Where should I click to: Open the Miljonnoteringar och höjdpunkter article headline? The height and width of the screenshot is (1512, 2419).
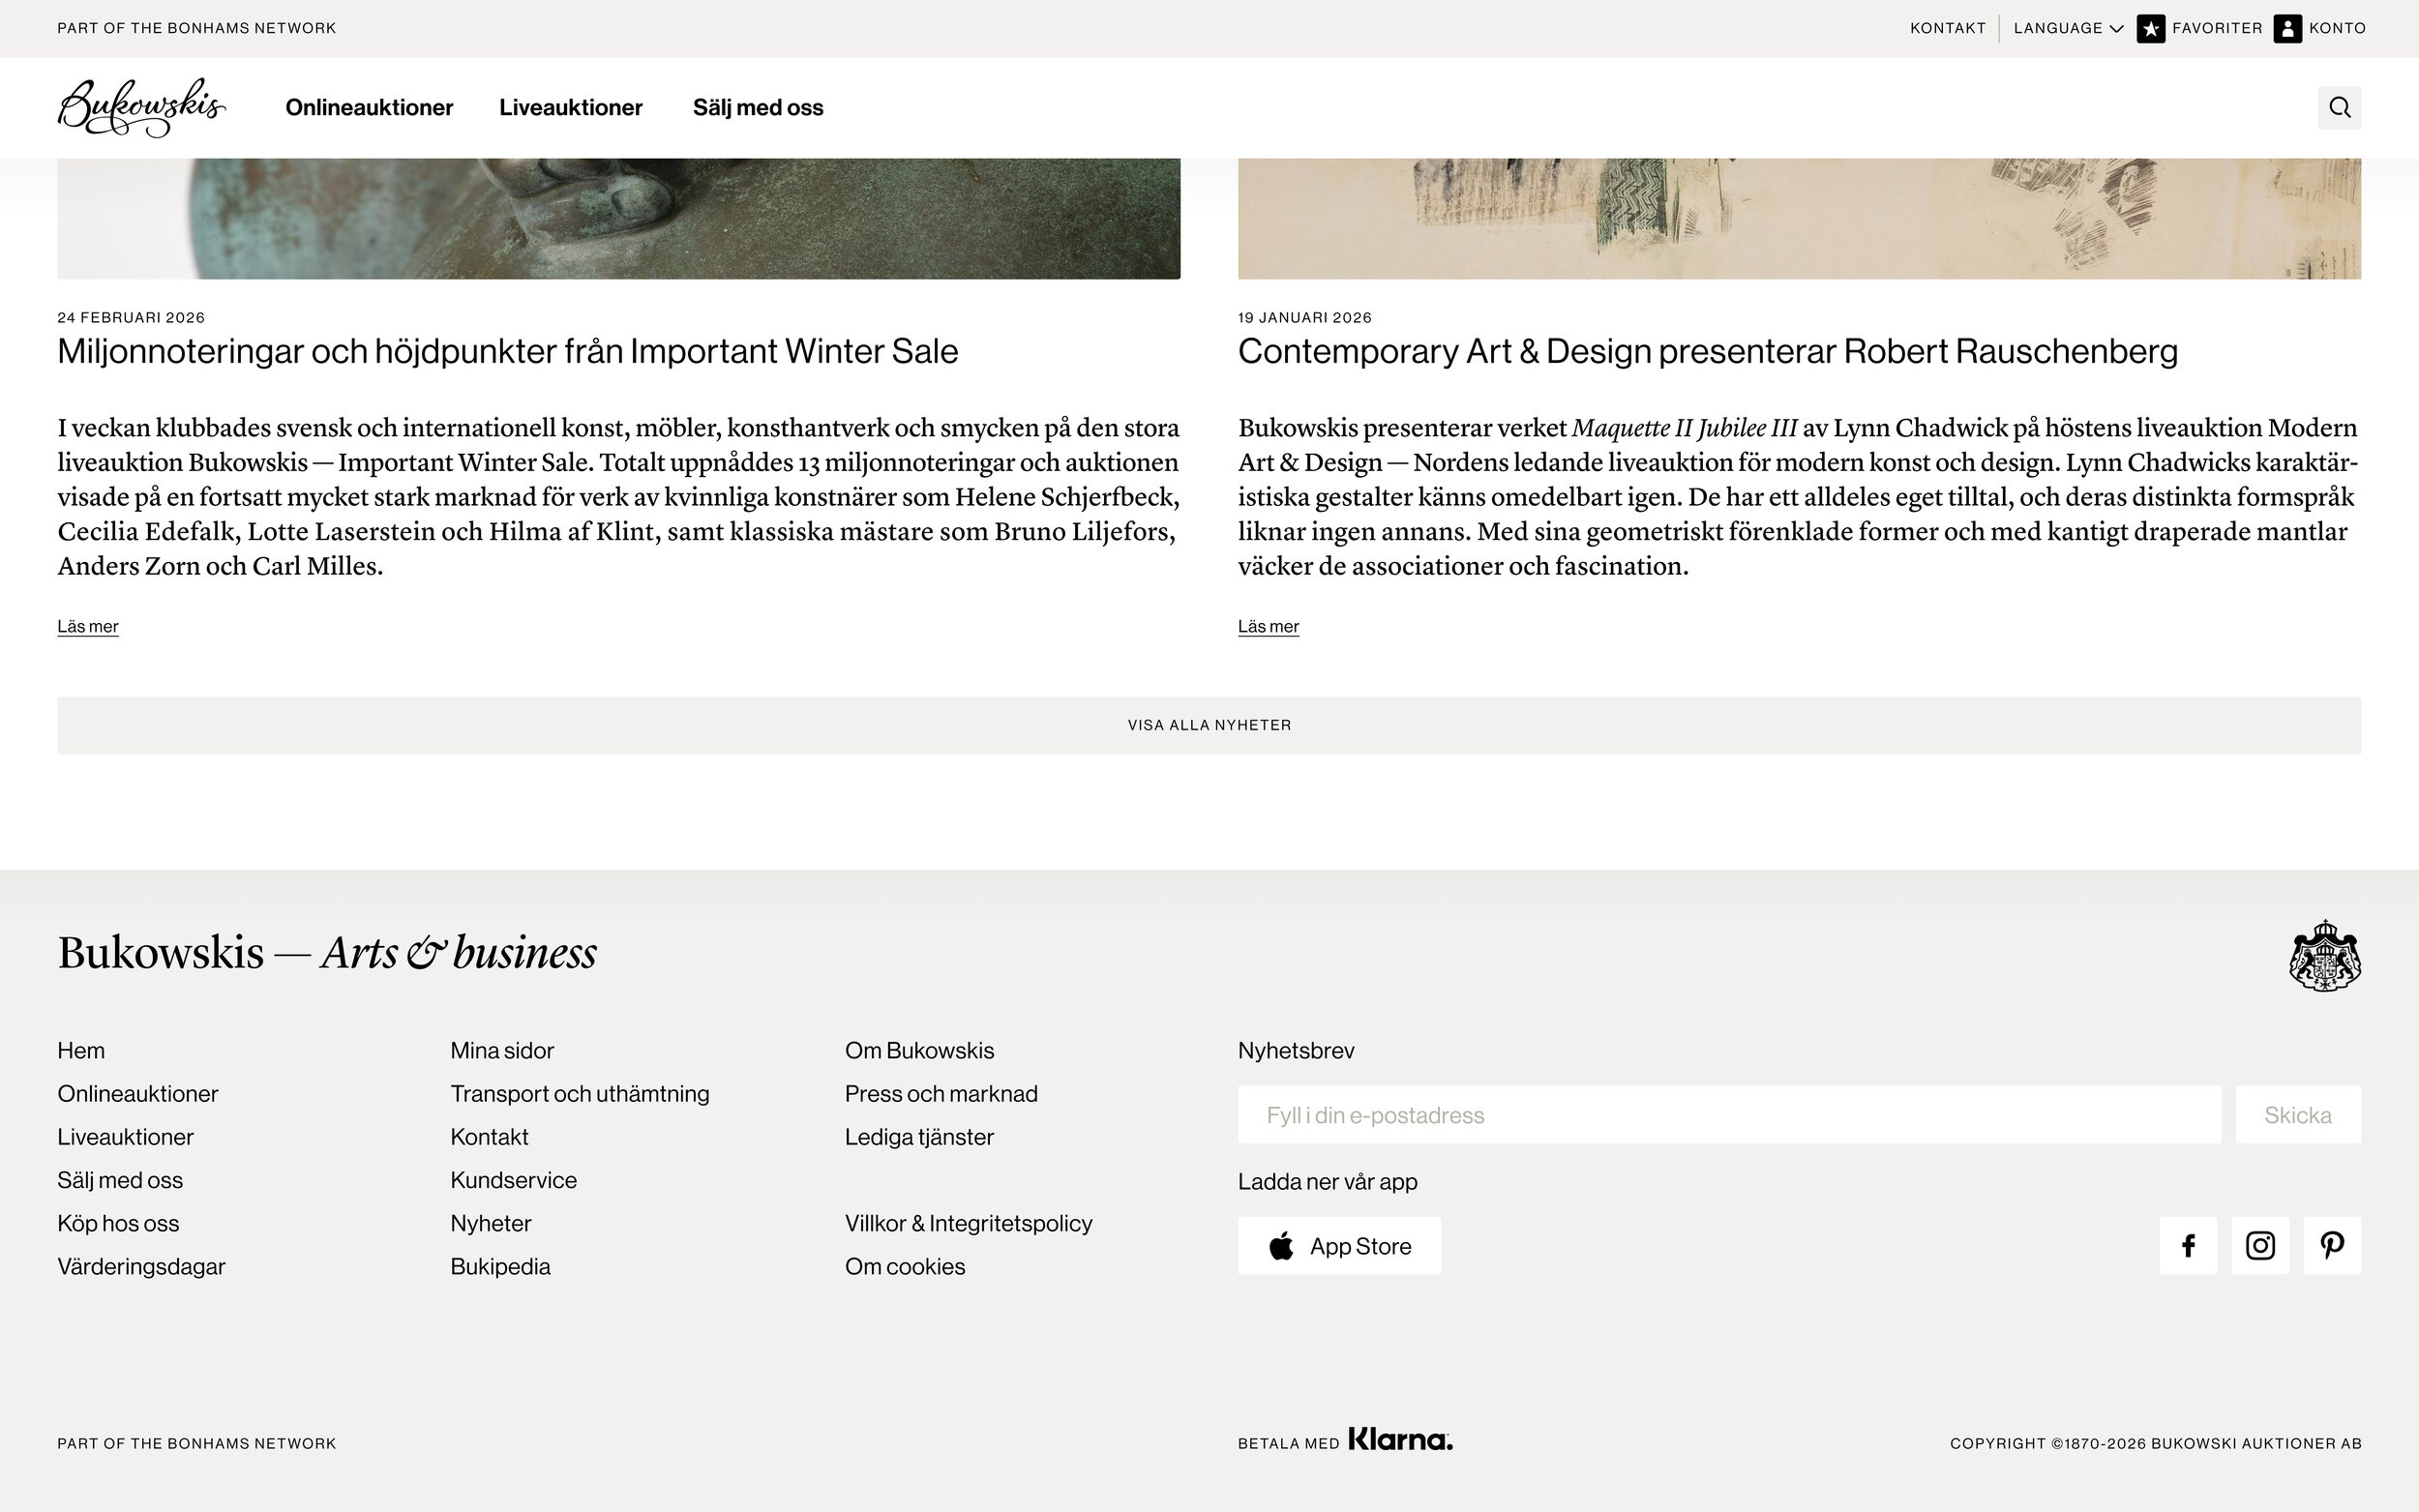pyautogui.click(x=507, y=351)
